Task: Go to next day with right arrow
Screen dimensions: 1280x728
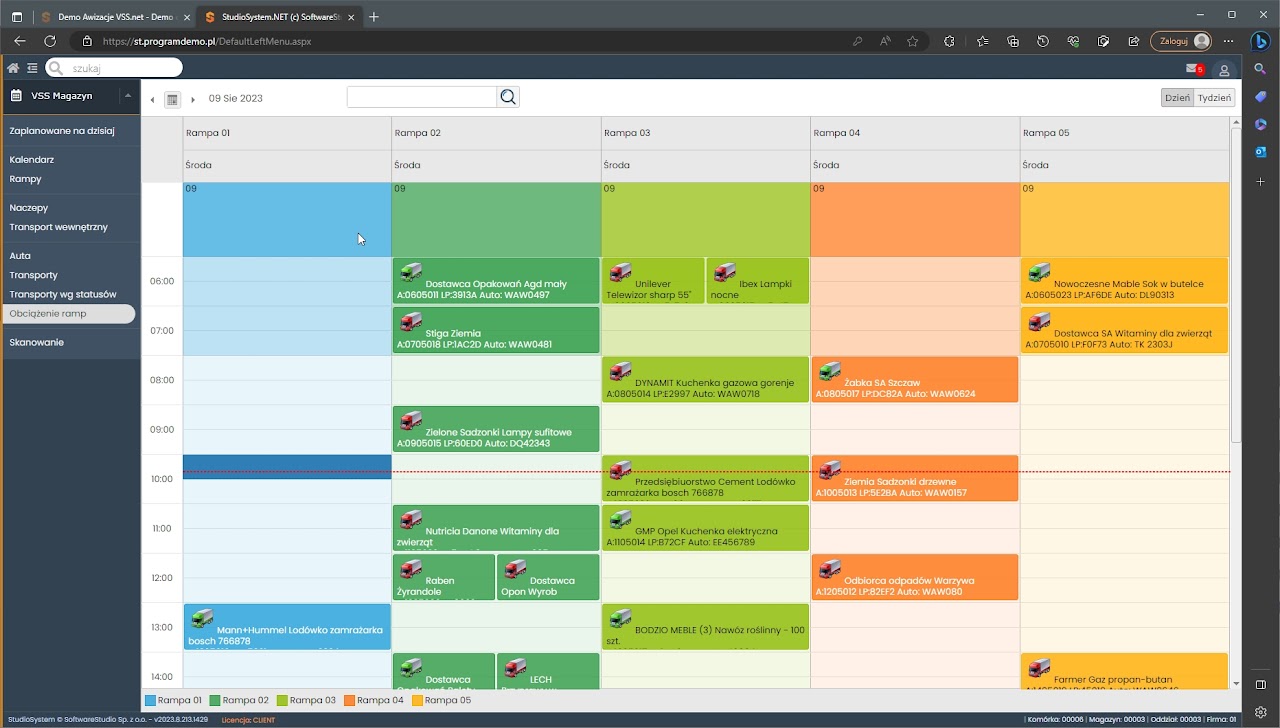Action: (192, 99)
